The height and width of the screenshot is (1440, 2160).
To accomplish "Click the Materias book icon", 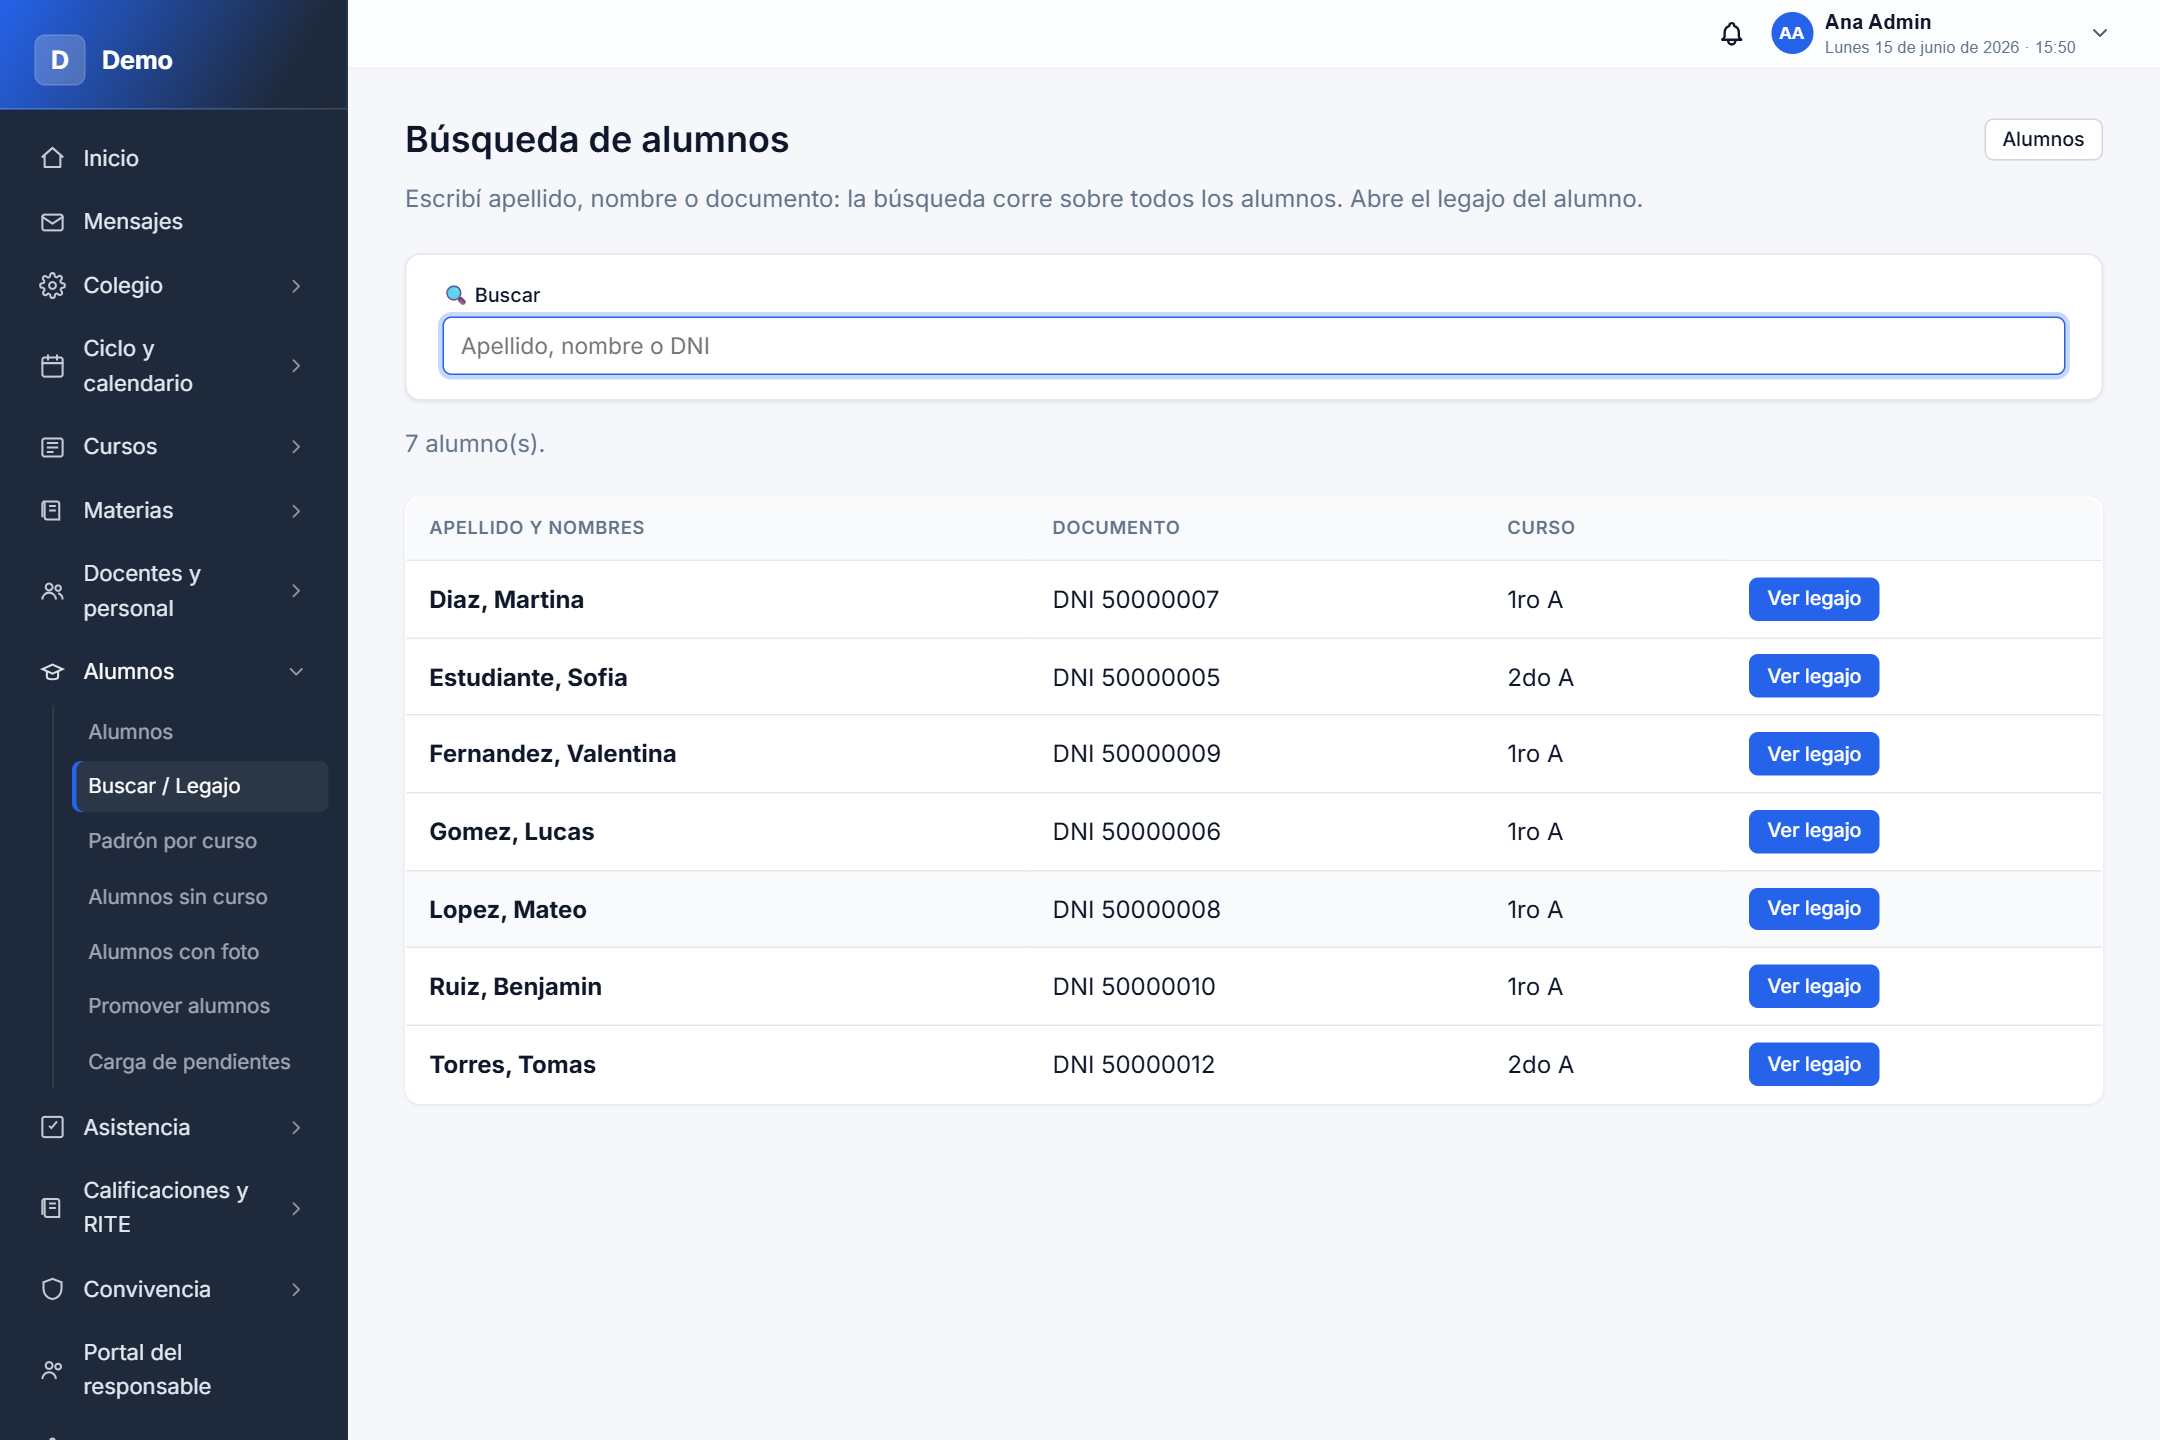I will [x=52, y=510].
